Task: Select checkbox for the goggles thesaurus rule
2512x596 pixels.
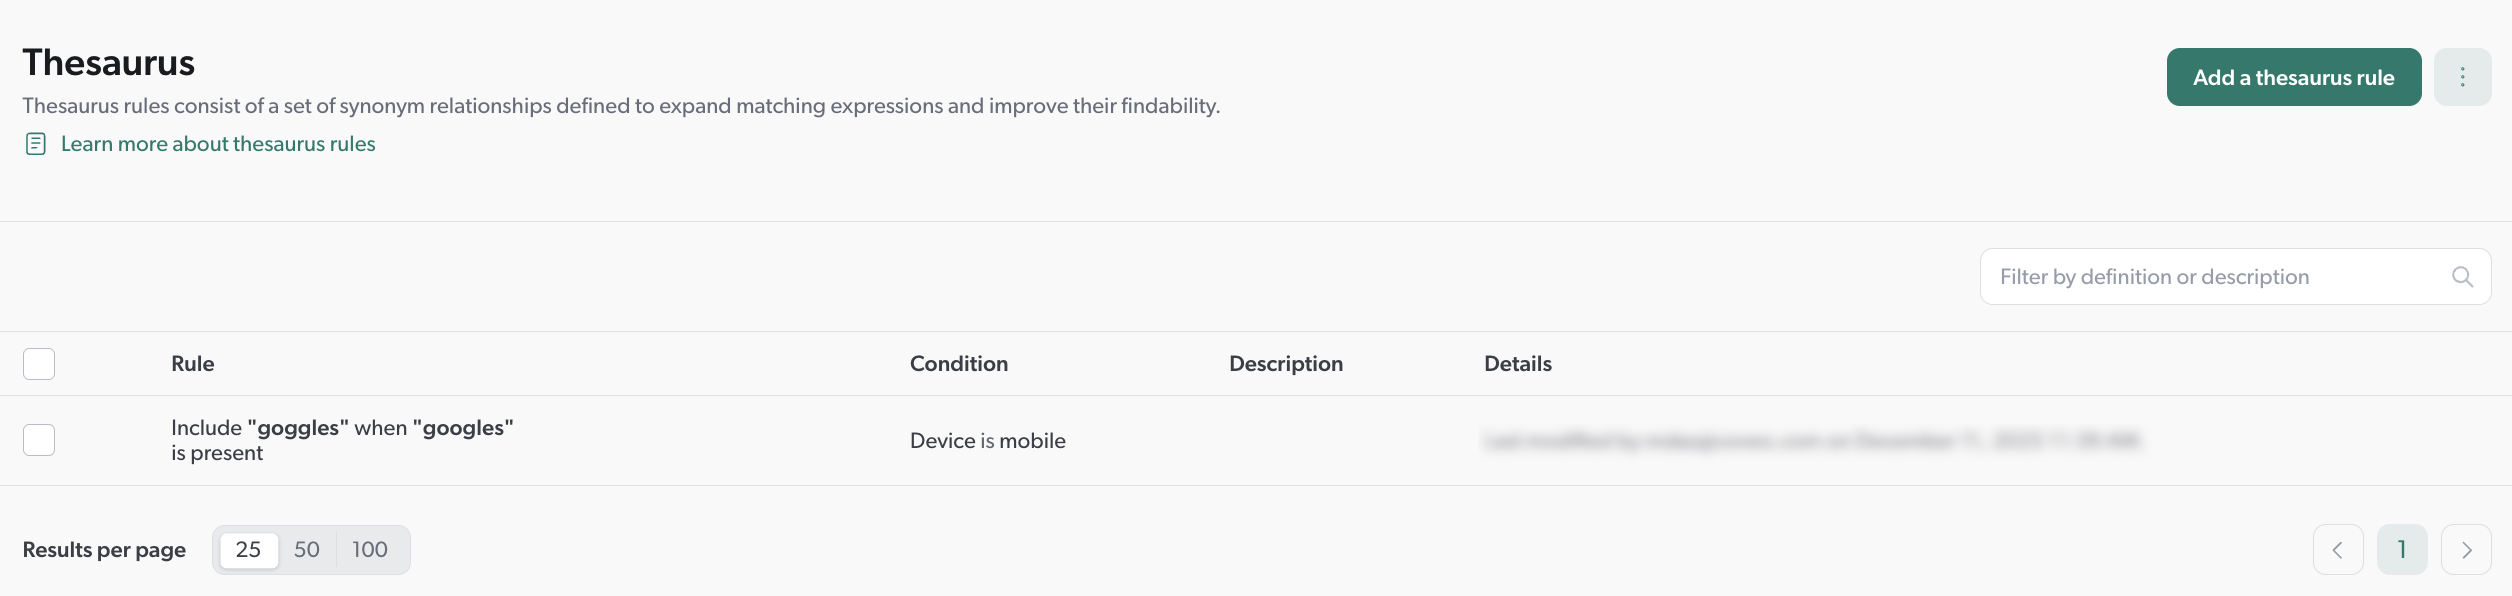Action: 38,439
